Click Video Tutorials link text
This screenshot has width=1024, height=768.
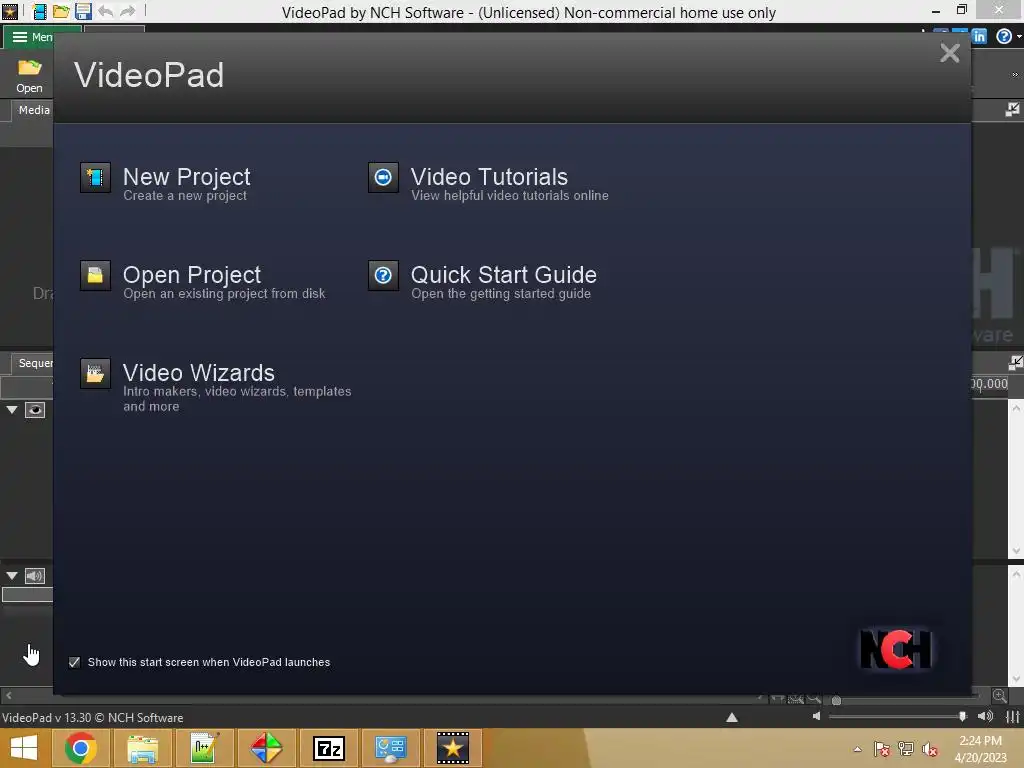point(489,177)
